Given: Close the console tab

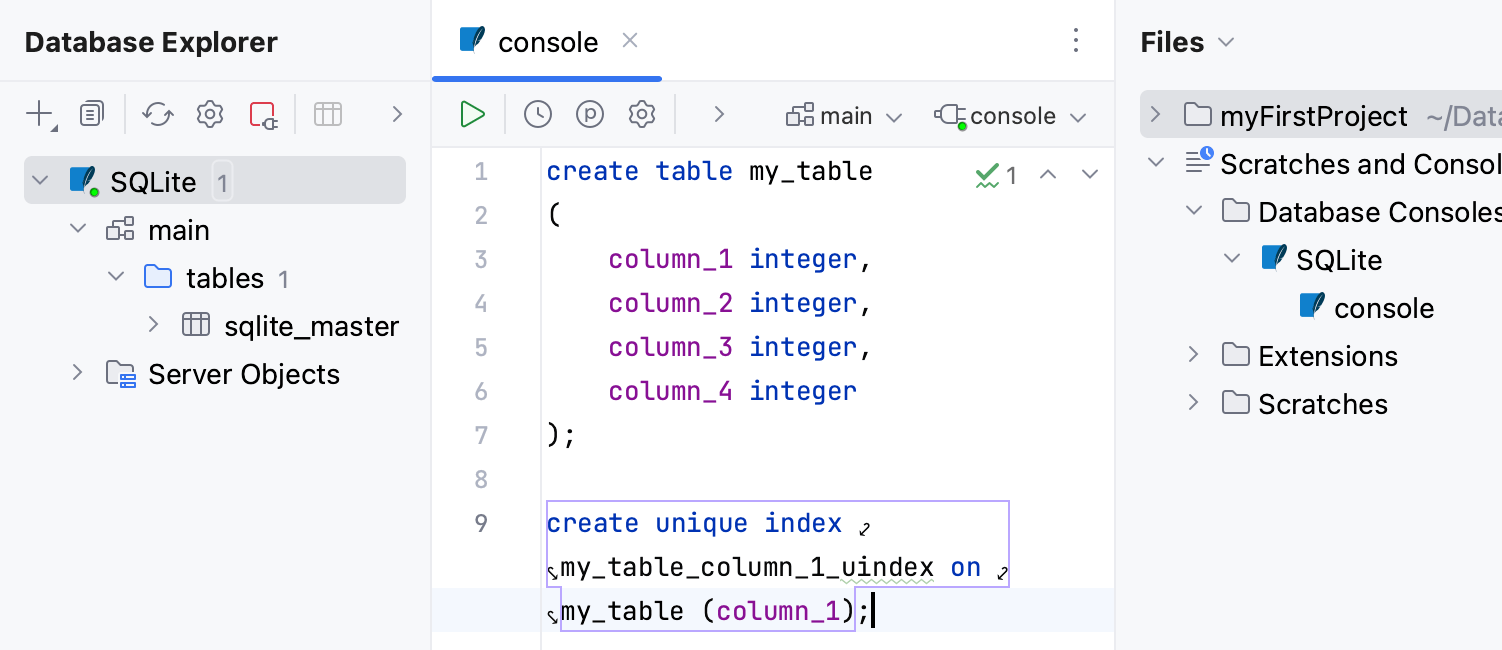Looking at the screenshot, I should point(630,41).
